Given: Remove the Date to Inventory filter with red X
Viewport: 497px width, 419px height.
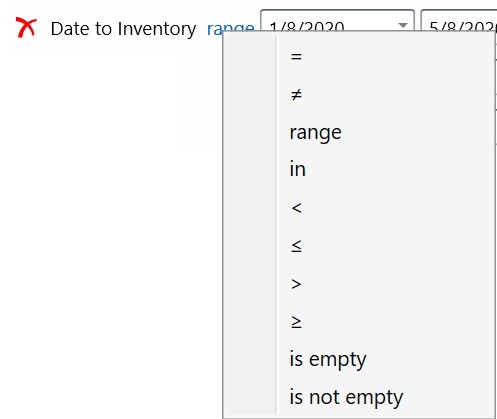Looking at the screenshot, I should pos(26,28).
